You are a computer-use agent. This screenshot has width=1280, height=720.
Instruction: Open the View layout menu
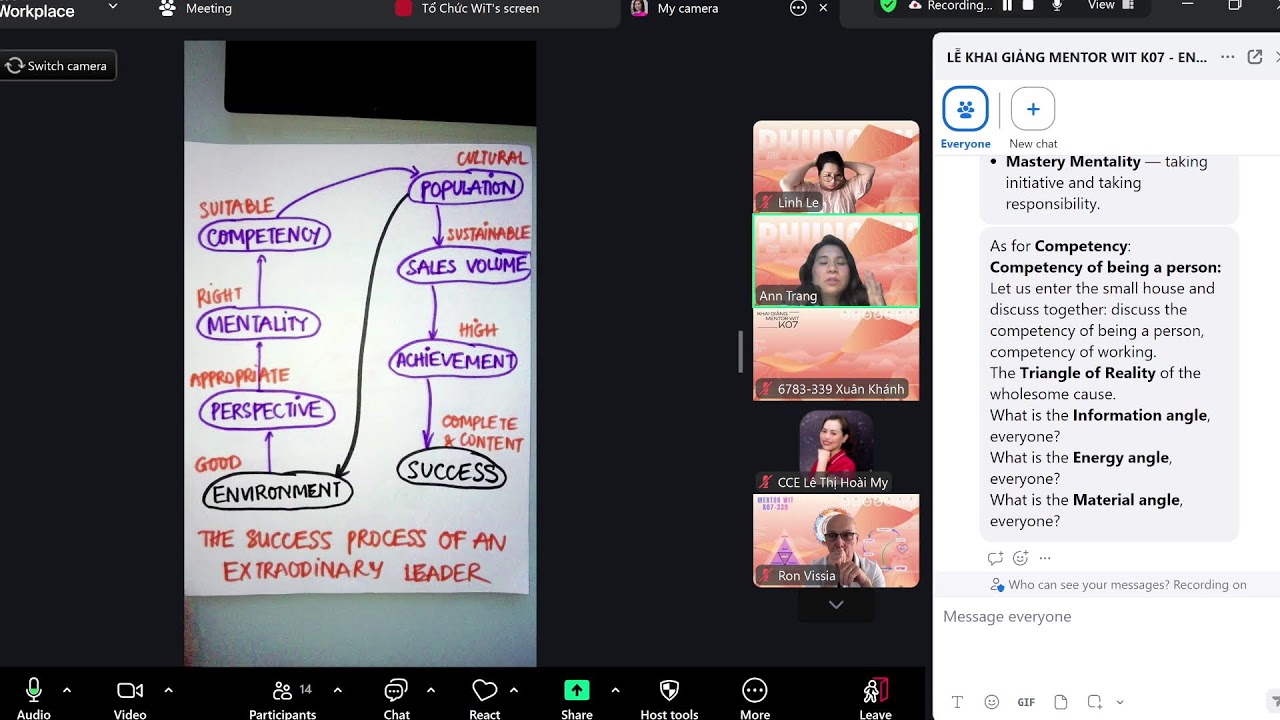[x=1111, y=5]
